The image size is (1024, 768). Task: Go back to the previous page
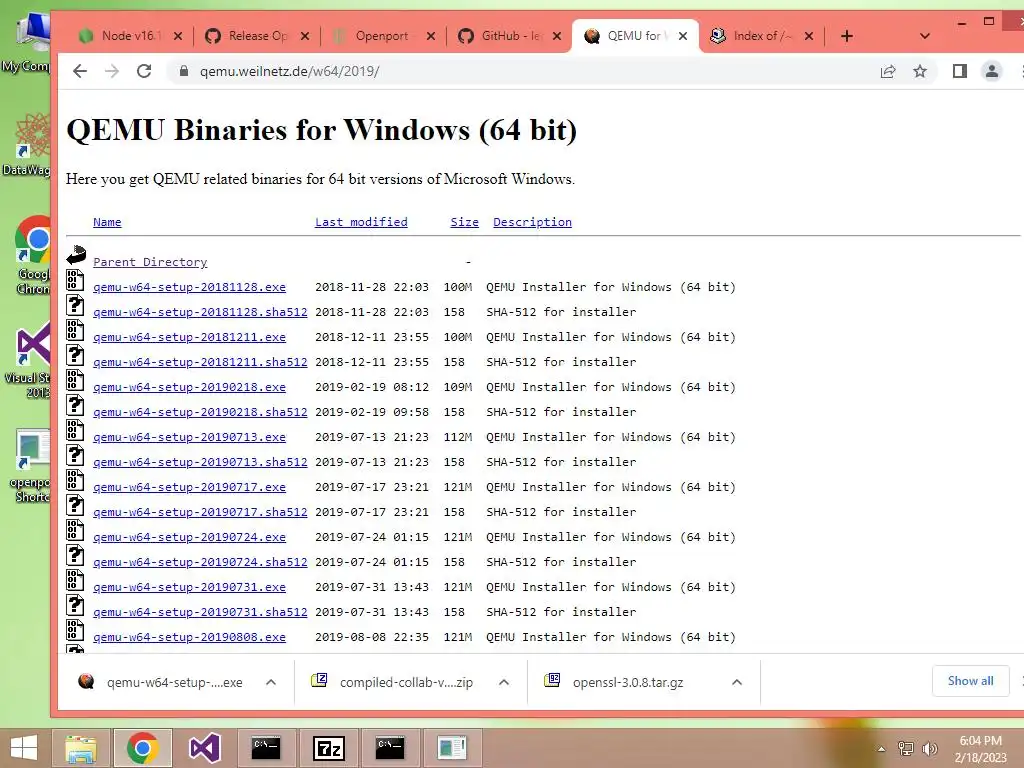80,71
